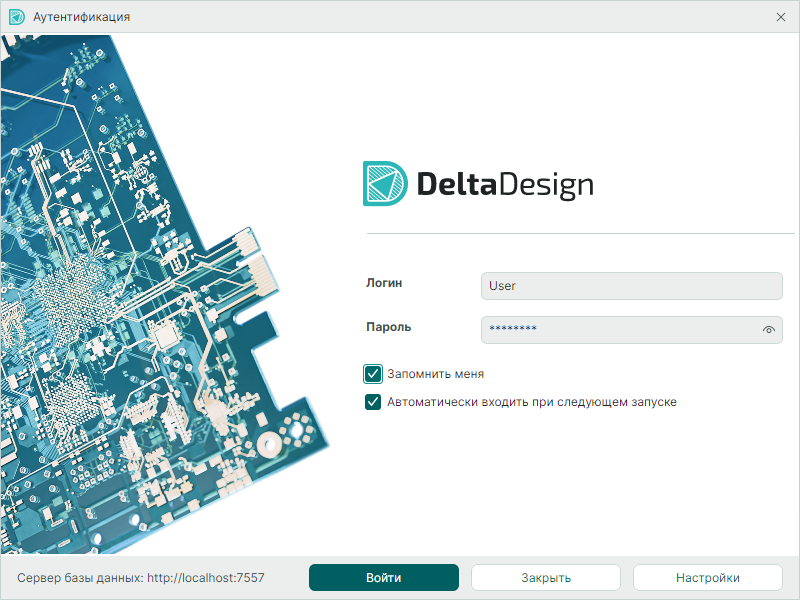Click the masked password asterisks

[x=514, y=330]
